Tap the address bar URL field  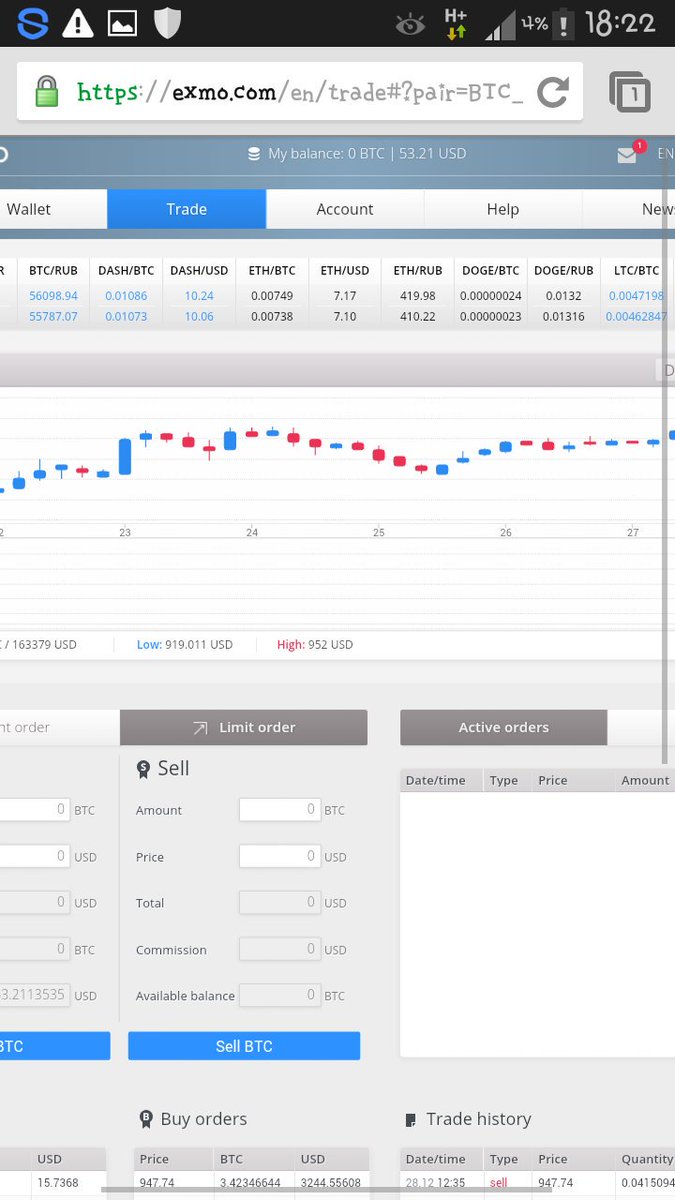pos(300,92)
